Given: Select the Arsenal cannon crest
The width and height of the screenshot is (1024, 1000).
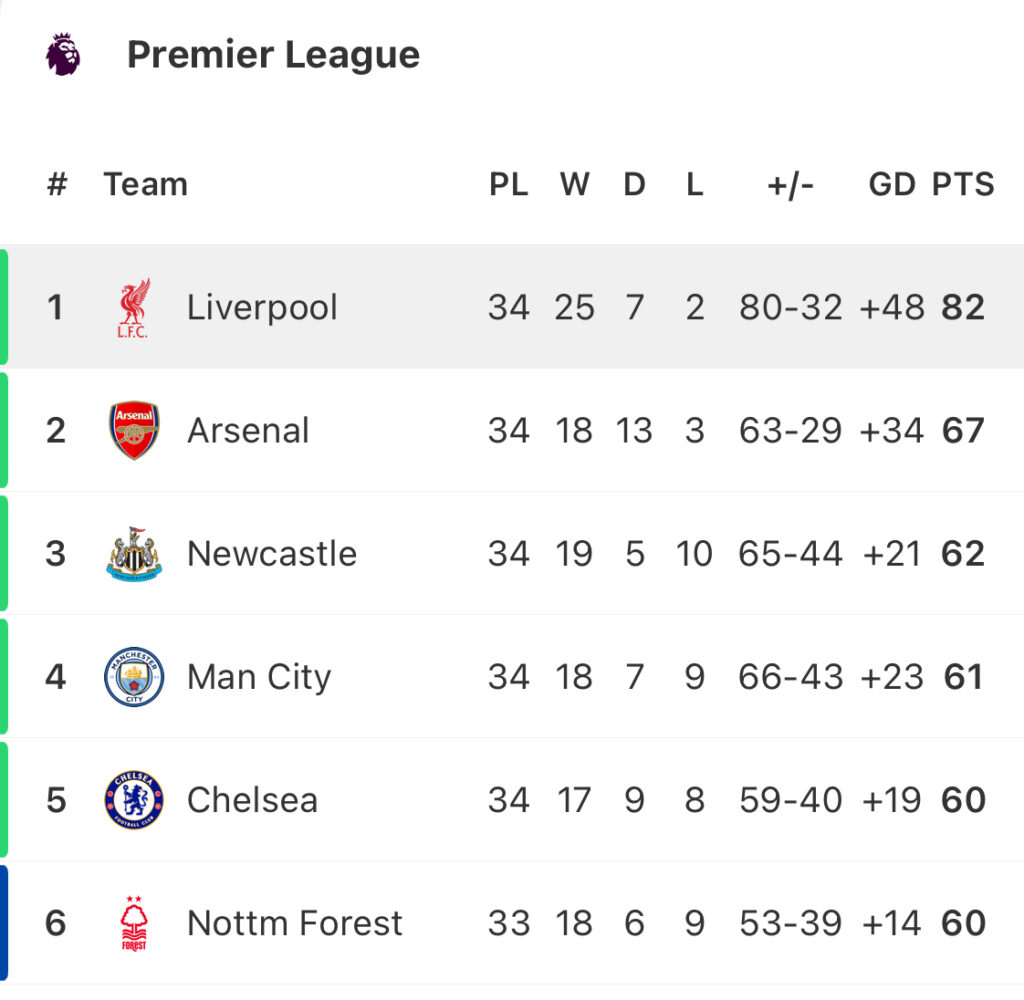Looking at the screenshot, I should (x=134, y=430).
